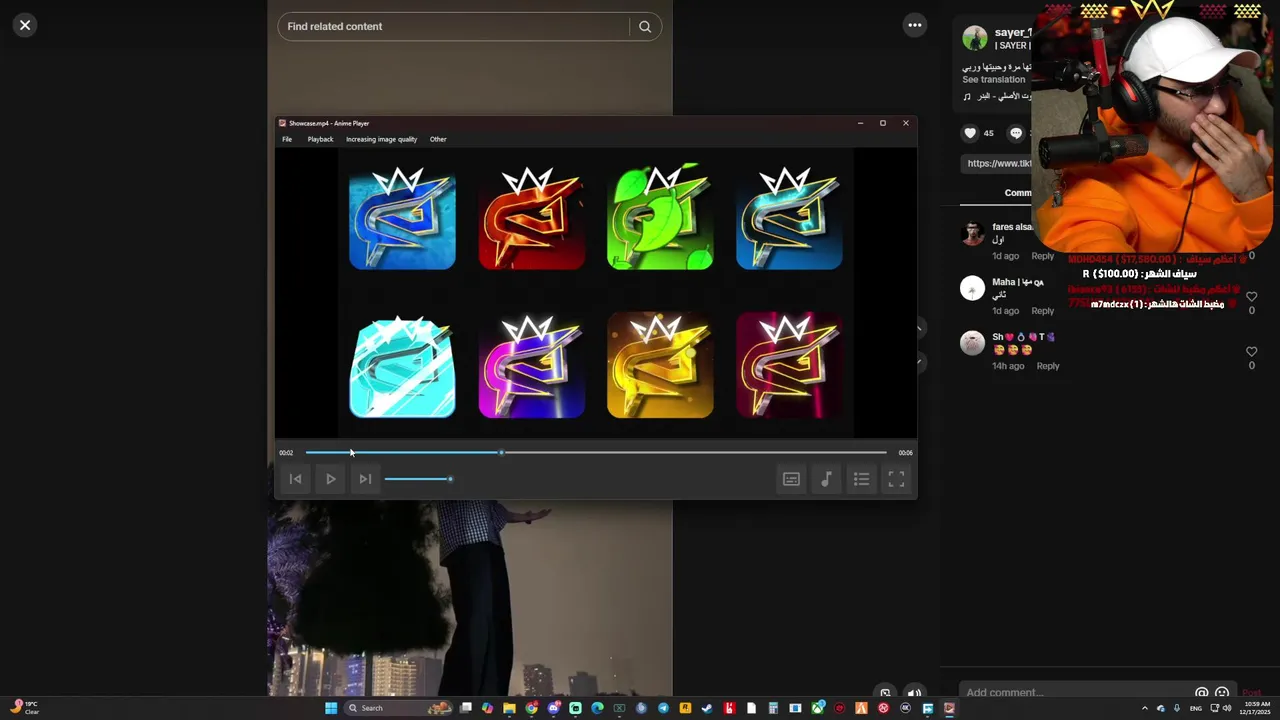The width and height of the screenshot is (1280, 720).
Task: Open Maha commenter avatar
Action: pyautogui.click(x=972, y=289)
